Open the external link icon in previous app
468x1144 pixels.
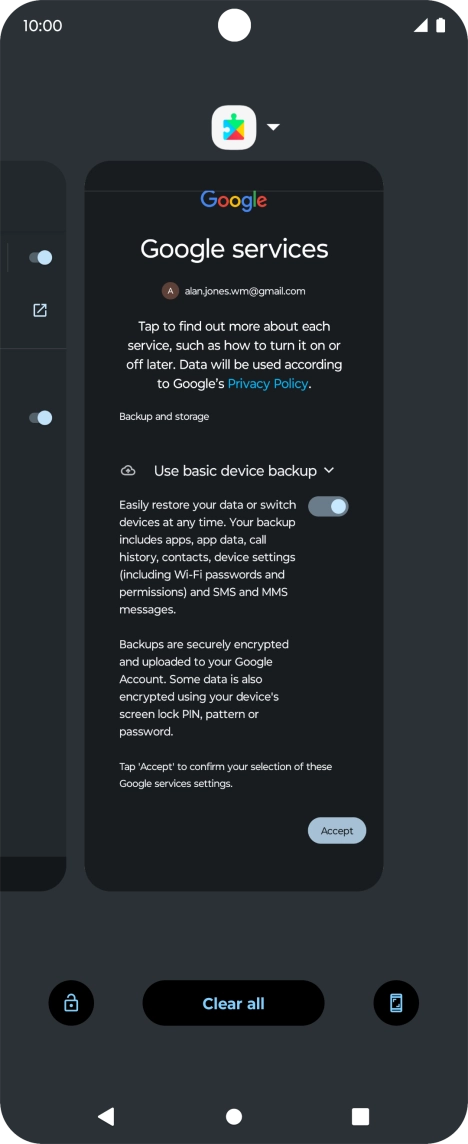click(40, 310)
